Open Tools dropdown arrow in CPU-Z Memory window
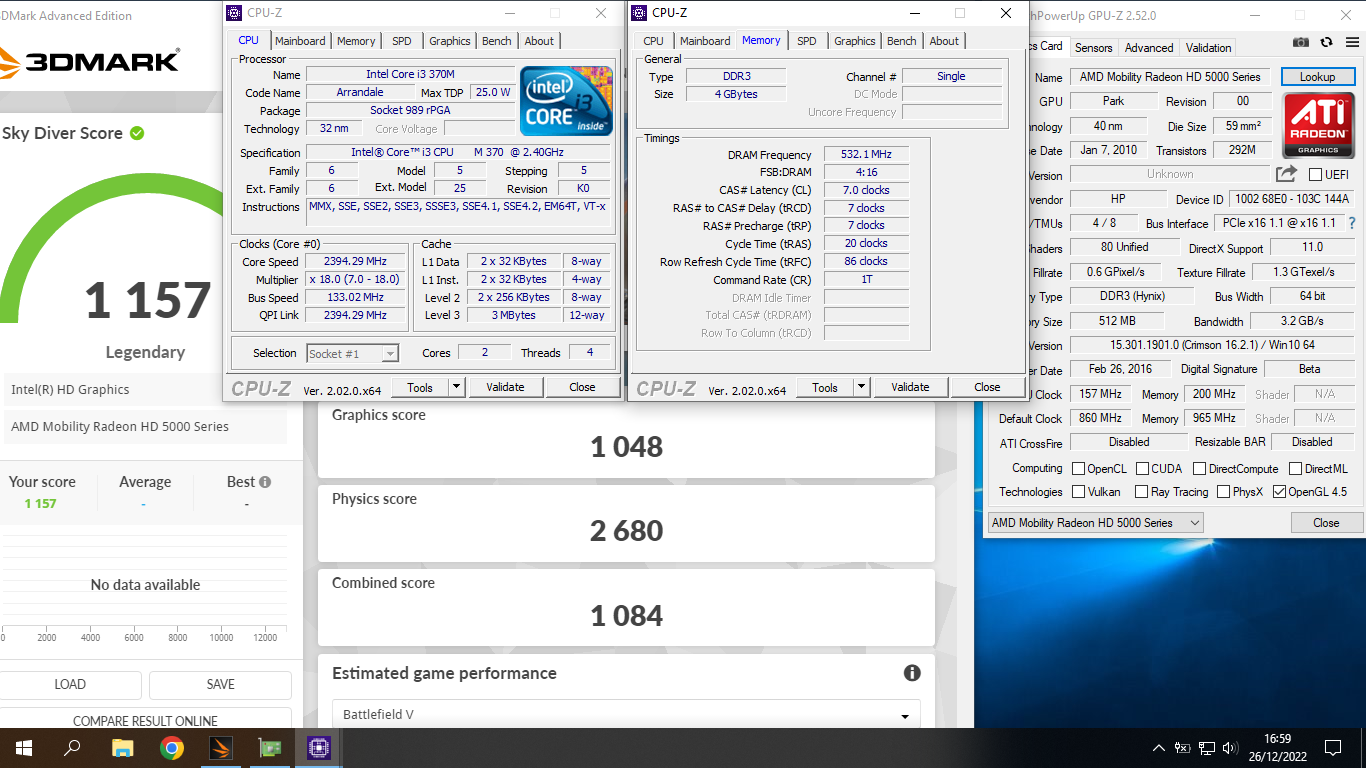This screenshot has height=768, width=1366. coord(861,387)
